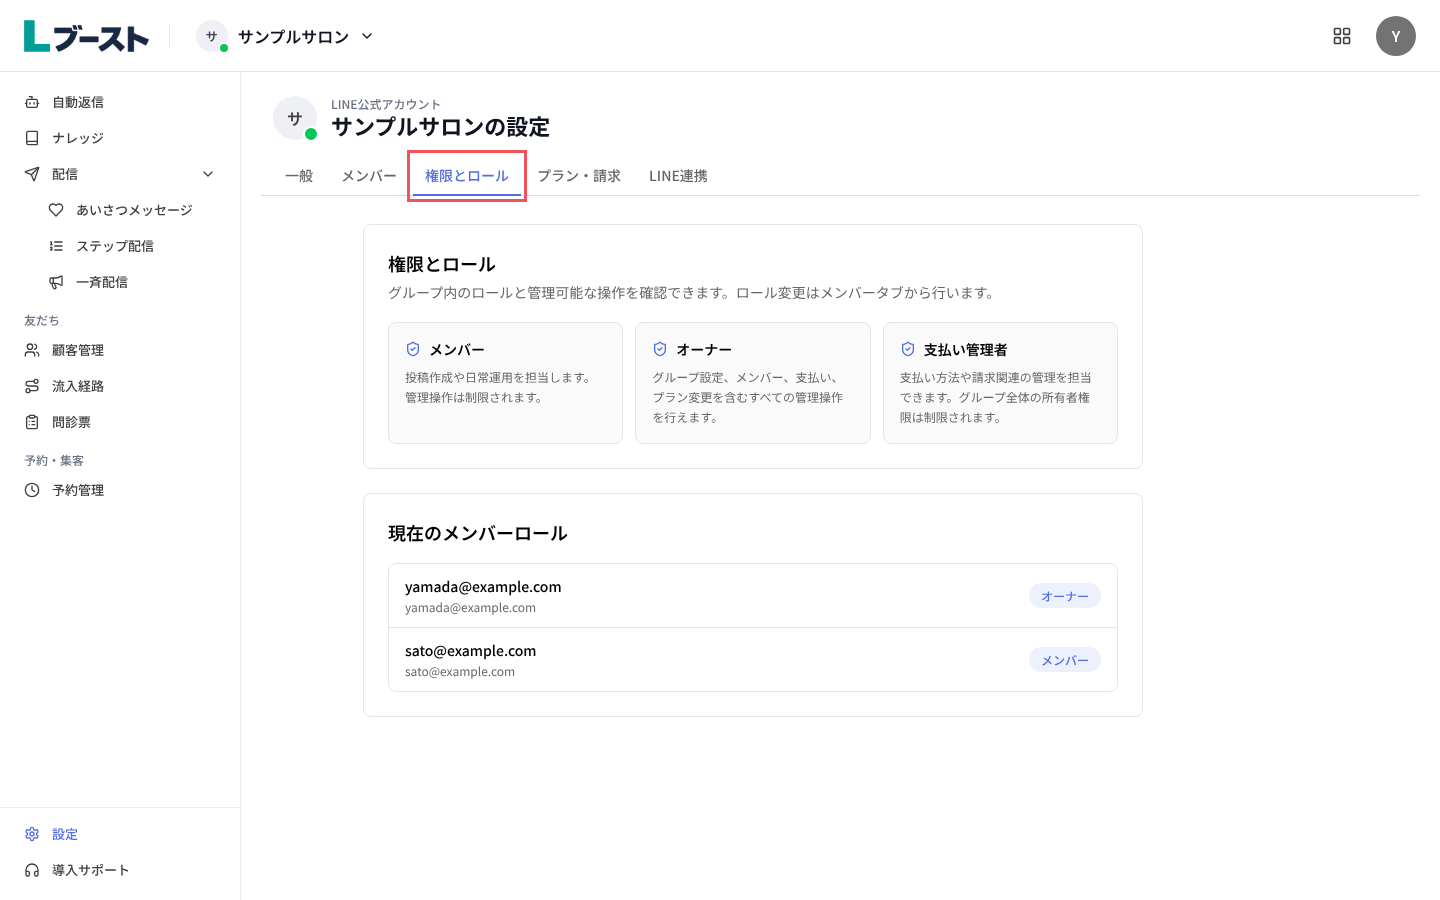Click the ナレッジ book icon
The height and width of the screenshot is (900, 1440).
[32, 138]
